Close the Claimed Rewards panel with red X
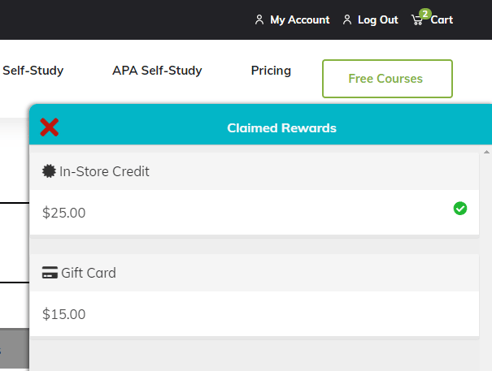This screenshot has height=371, width=492. tap(49, 127)
